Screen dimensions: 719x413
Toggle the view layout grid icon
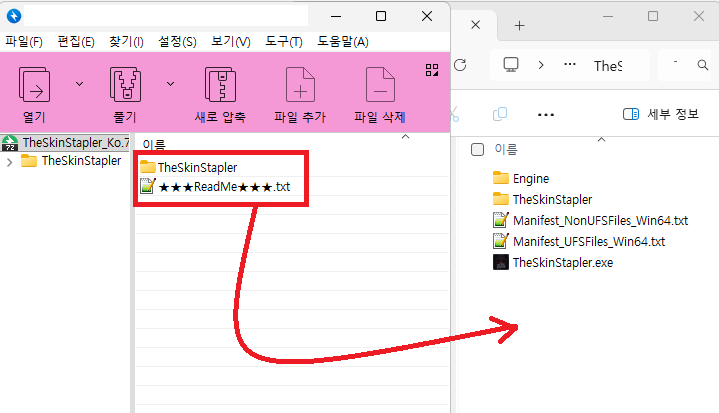coord(432,70)
